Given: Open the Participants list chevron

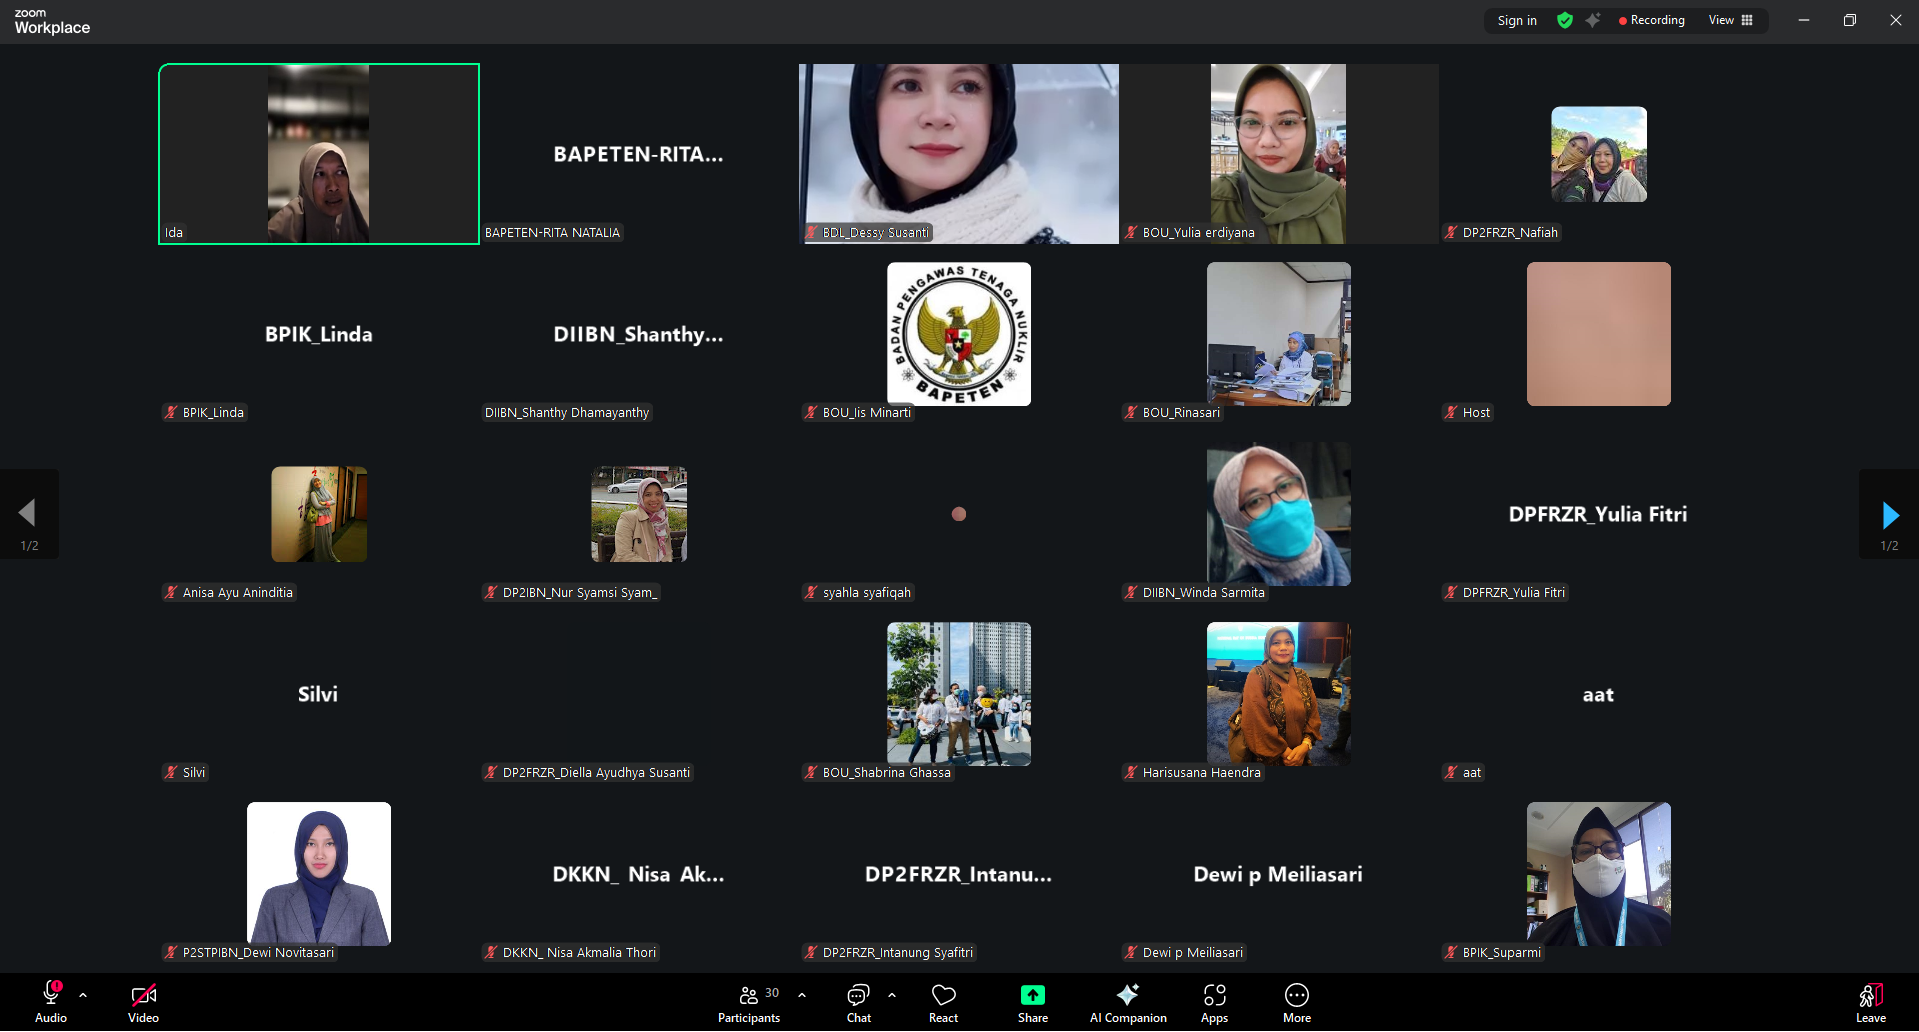Looking at the screenshot, I should tap(800, 995).
